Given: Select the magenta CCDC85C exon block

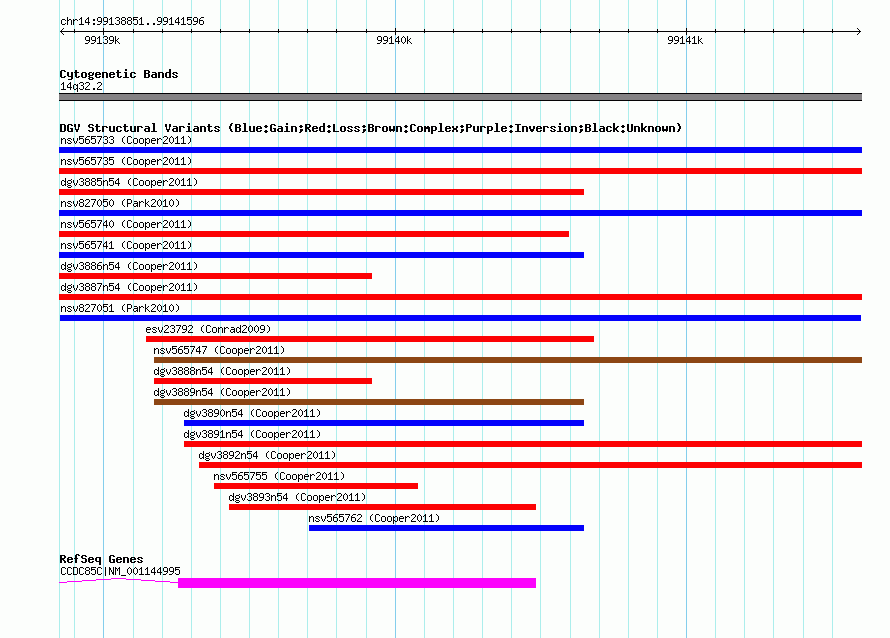Looking at the screenshot, I should 357,583.
